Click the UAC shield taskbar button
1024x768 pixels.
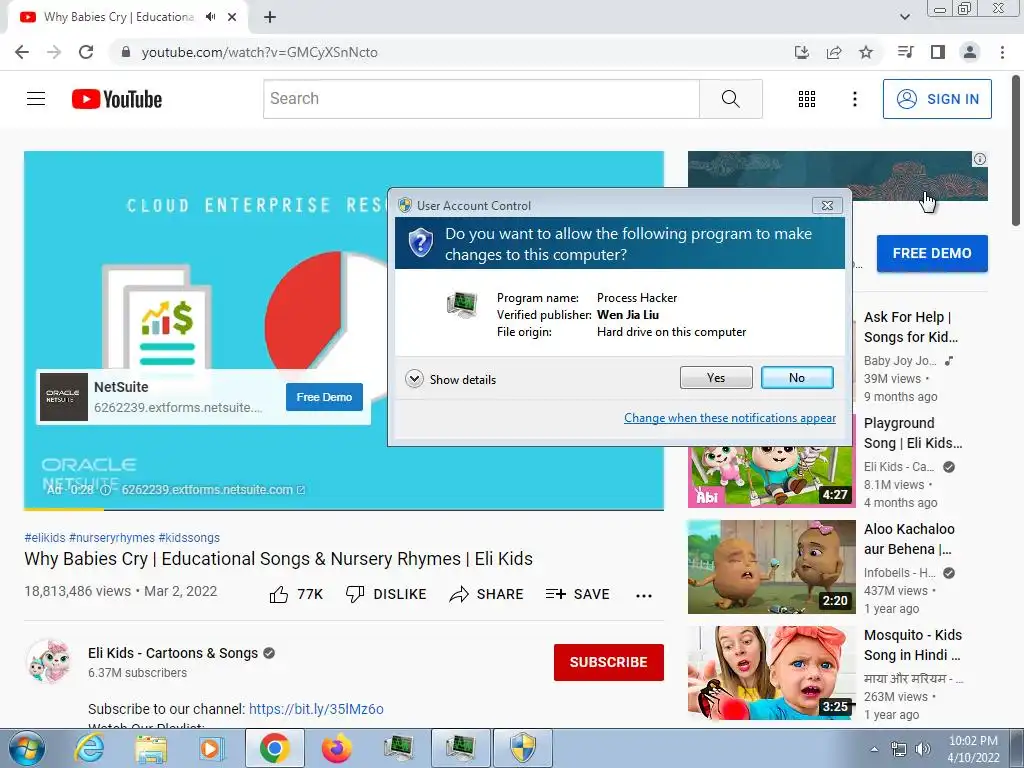click(x=522, y=749)
